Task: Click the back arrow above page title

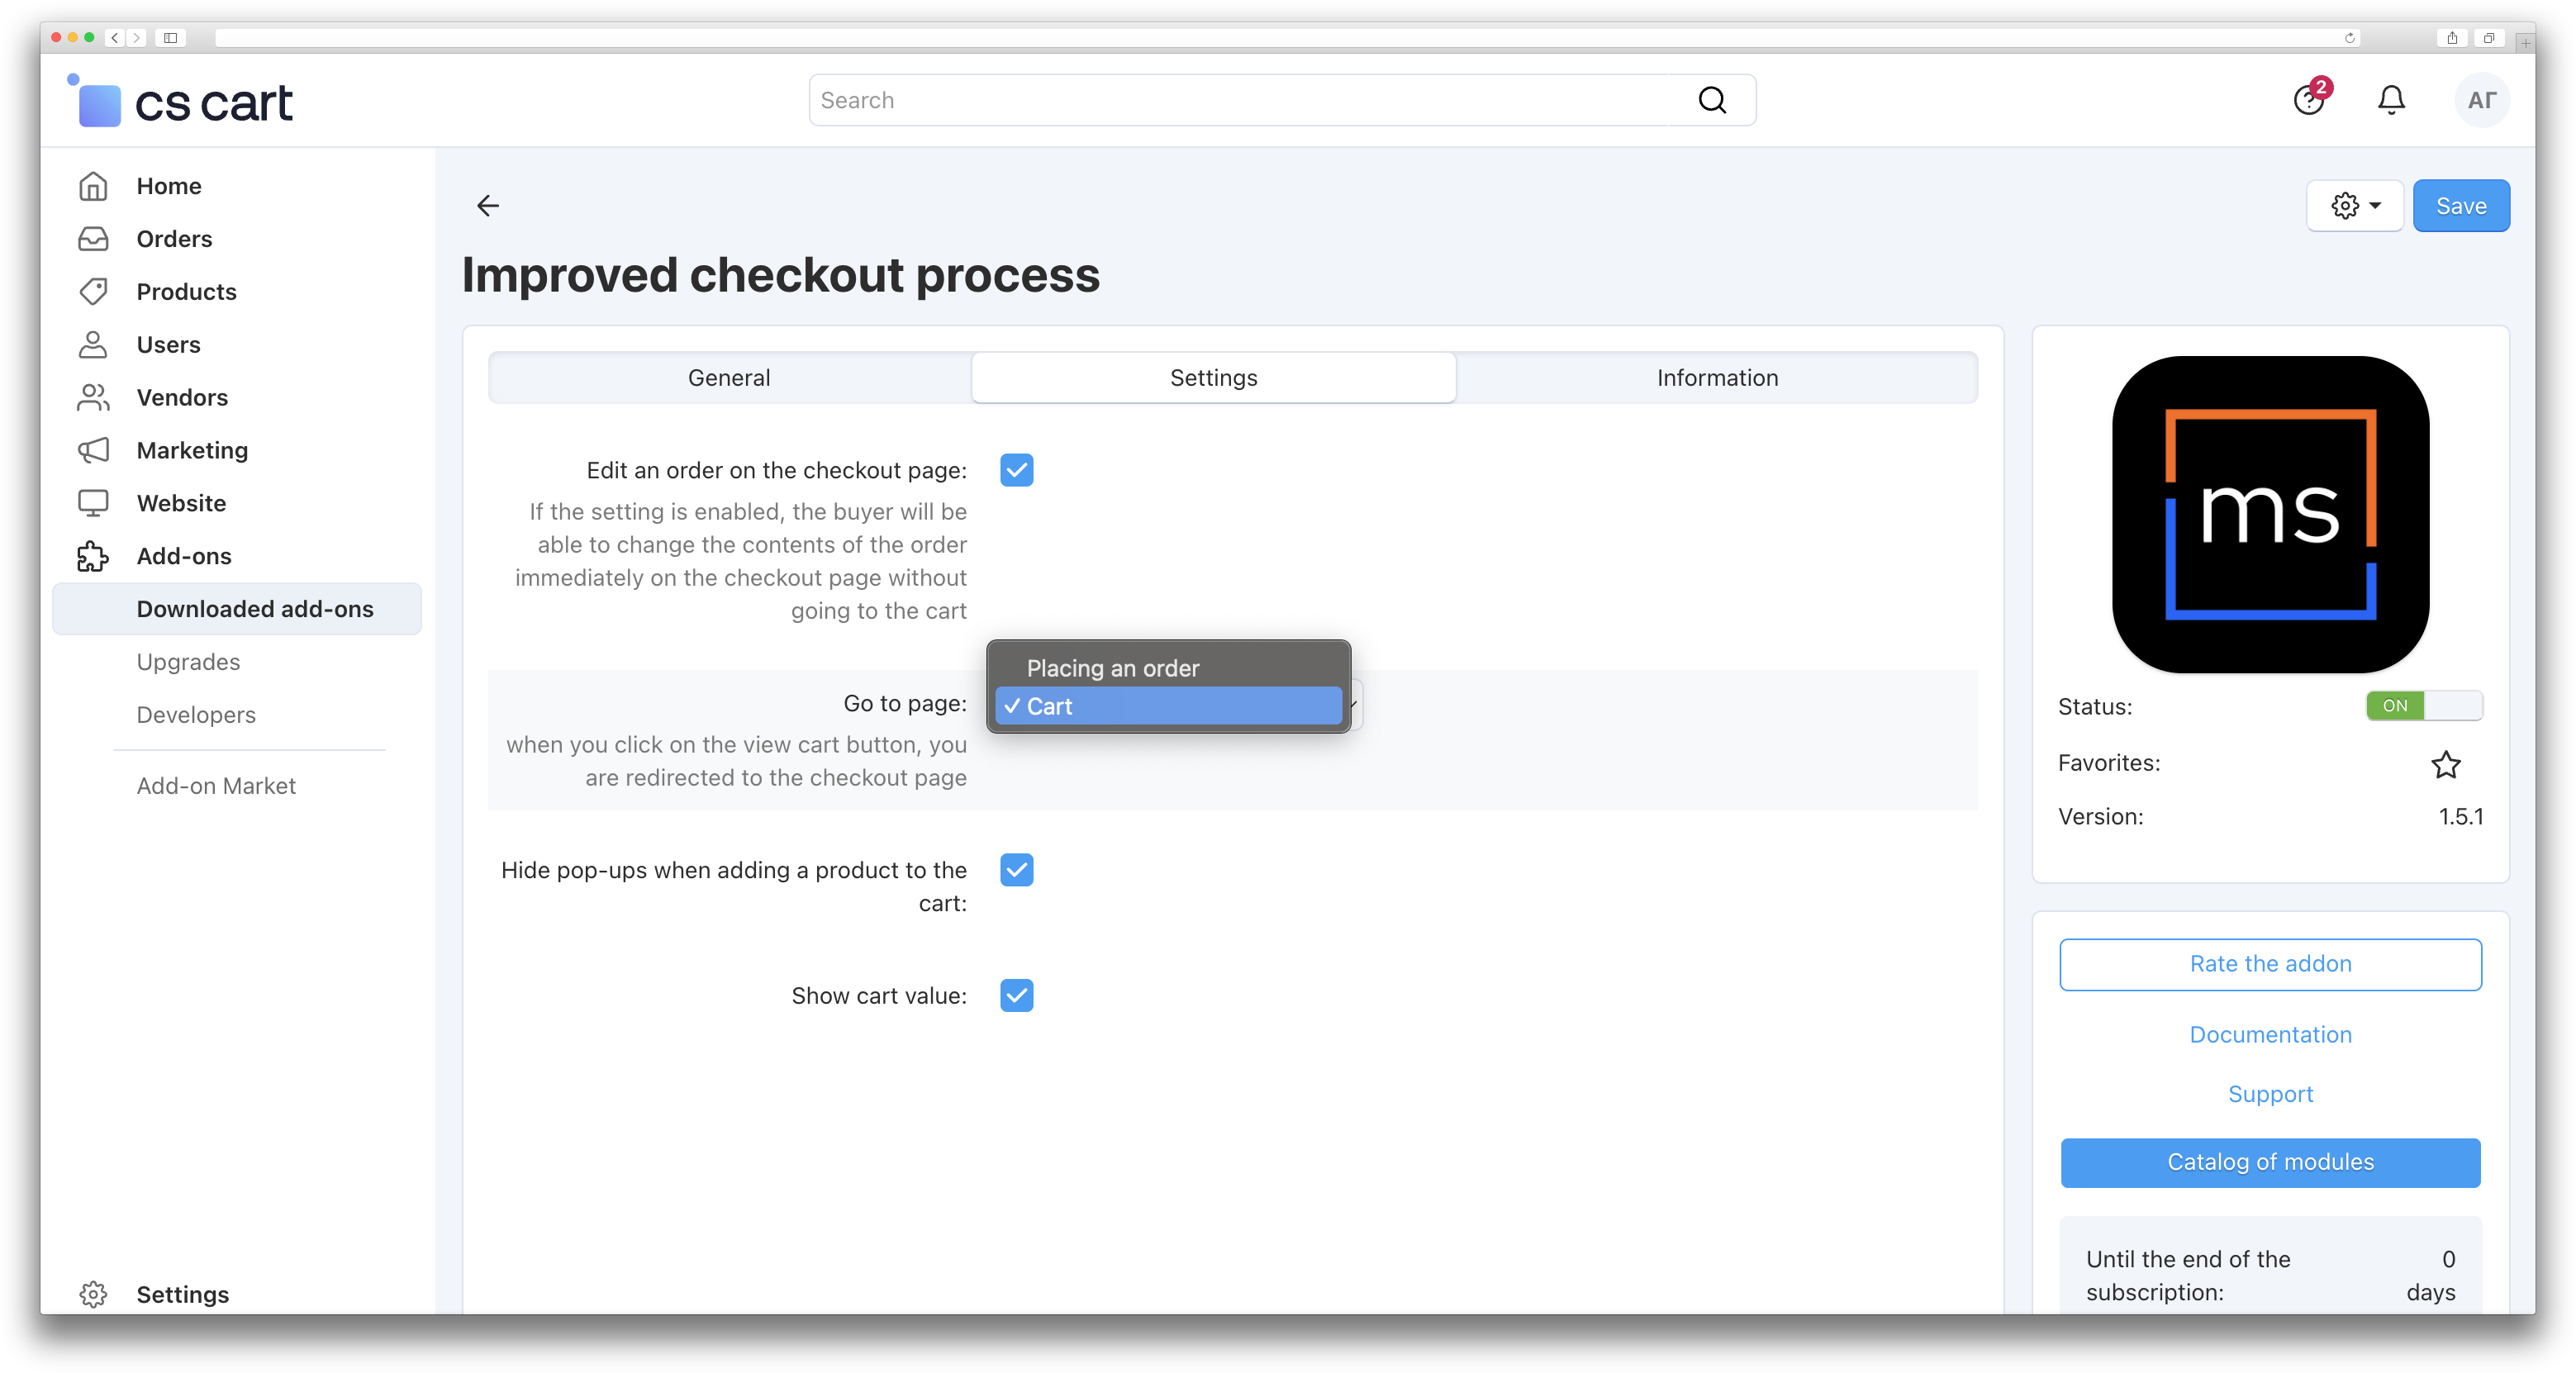Action: [488, 206]
